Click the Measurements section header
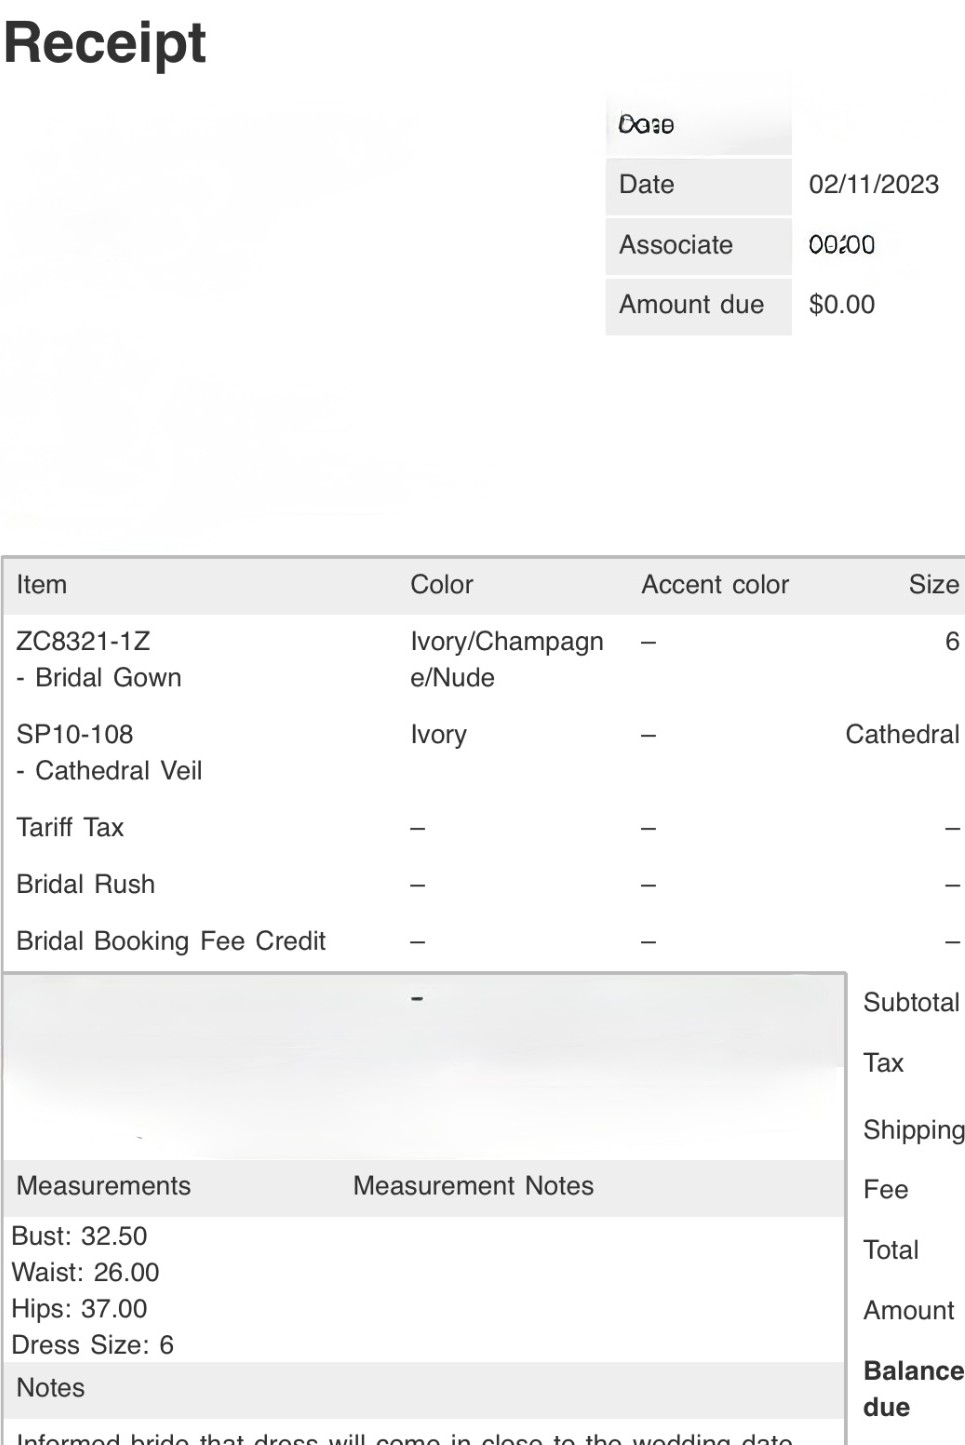The width and height of the screenshot is (965, 1445). (x=103, y=1186)
